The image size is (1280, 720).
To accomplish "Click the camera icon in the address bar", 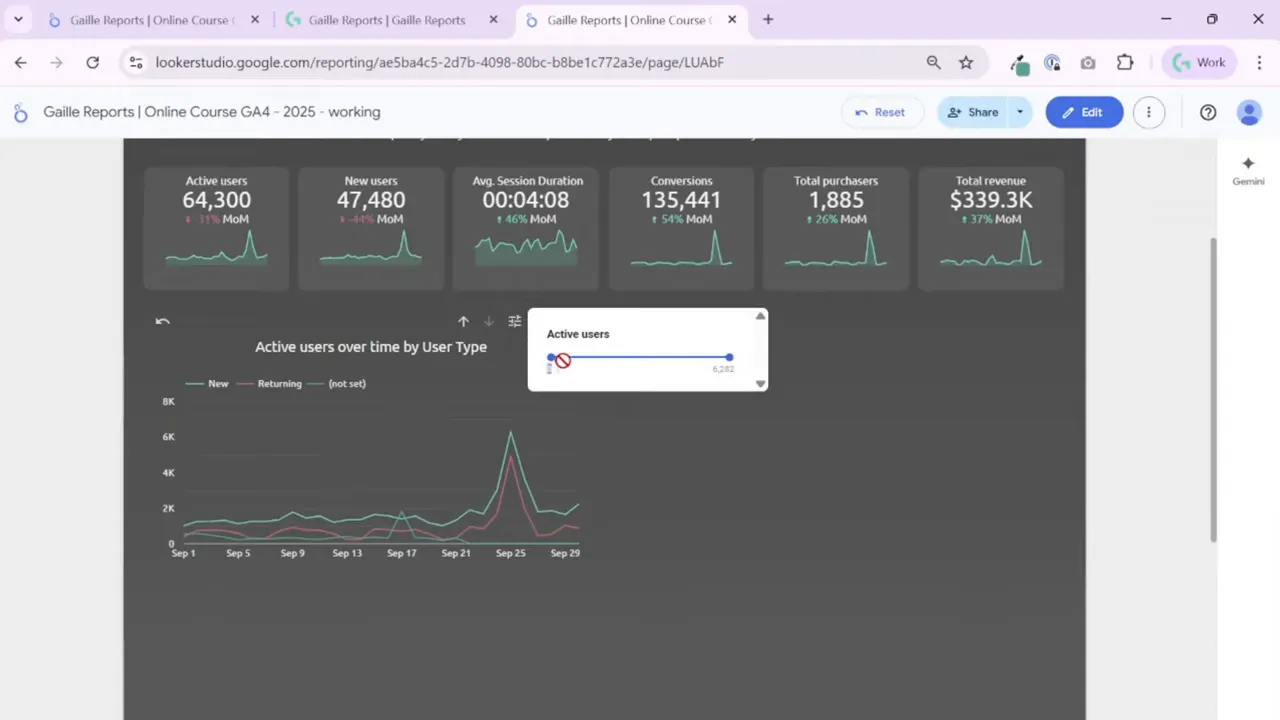I will tap(1088, 62).
